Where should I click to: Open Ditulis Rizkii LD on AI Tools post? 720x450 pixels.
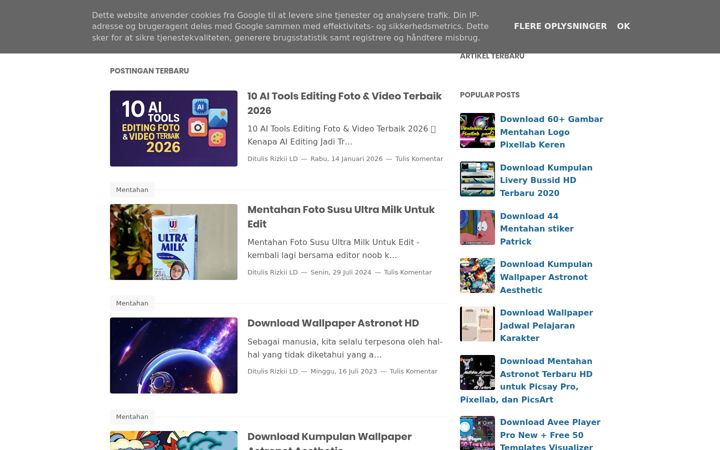click(273, 159)
